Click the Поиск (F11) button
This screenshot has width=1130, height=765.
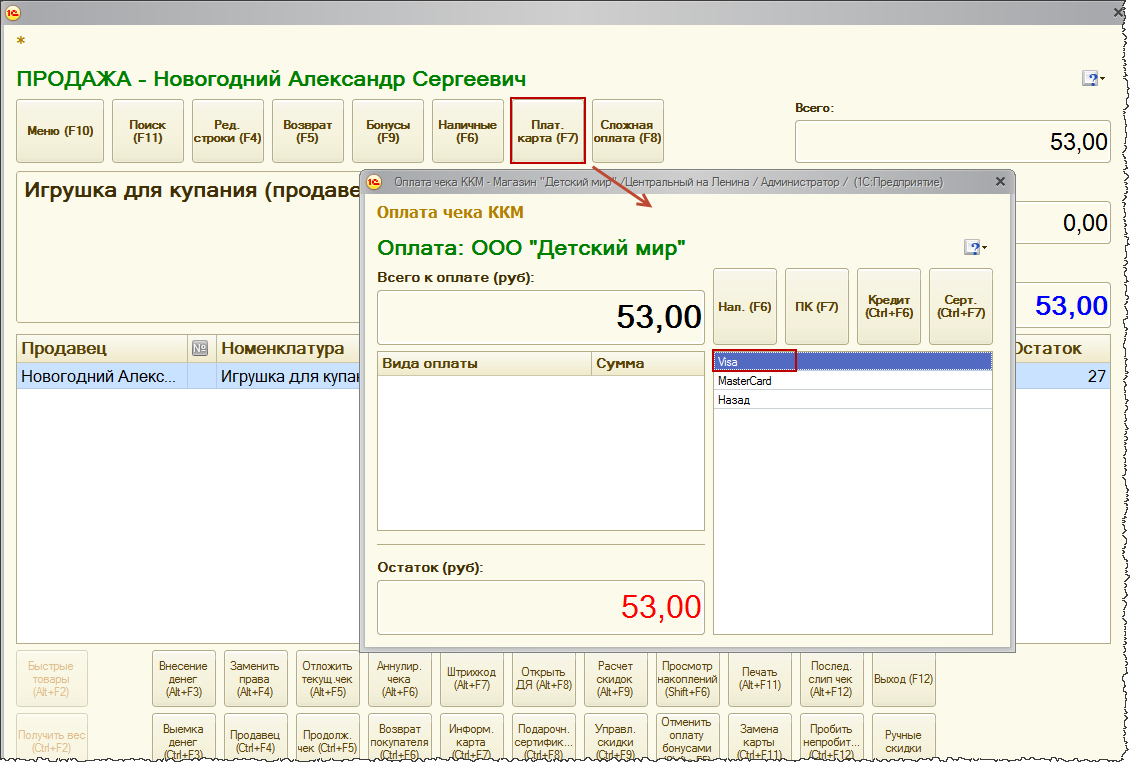tap(148, 131)
